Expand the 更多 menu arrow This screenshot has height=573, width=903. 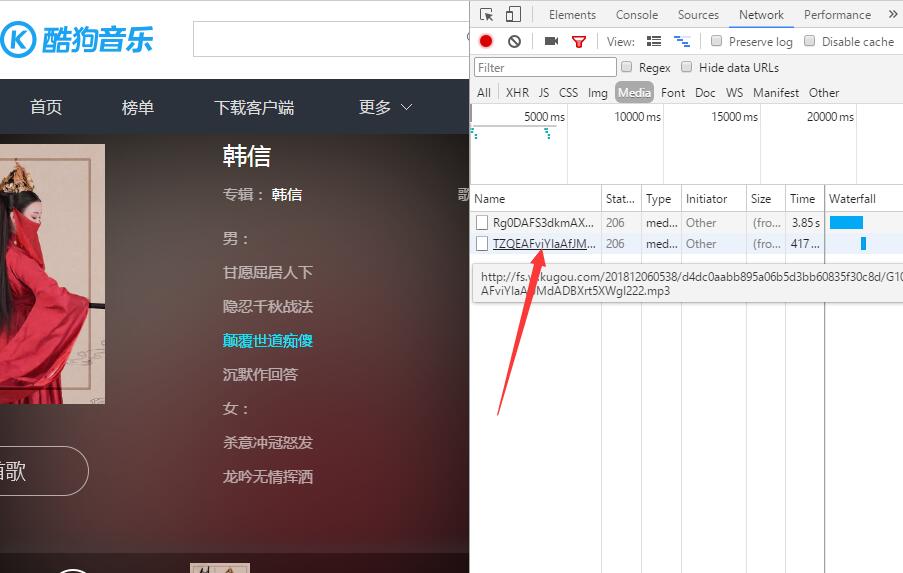pos(407,107)
